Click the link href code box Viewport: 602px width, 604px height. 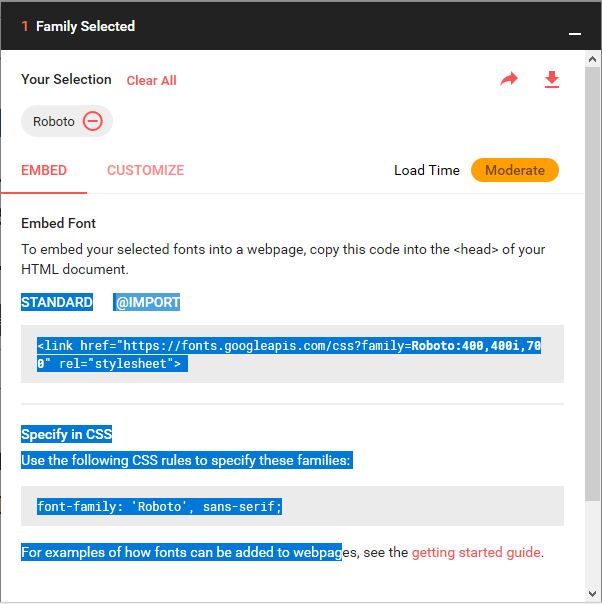(x=292, y=354)
